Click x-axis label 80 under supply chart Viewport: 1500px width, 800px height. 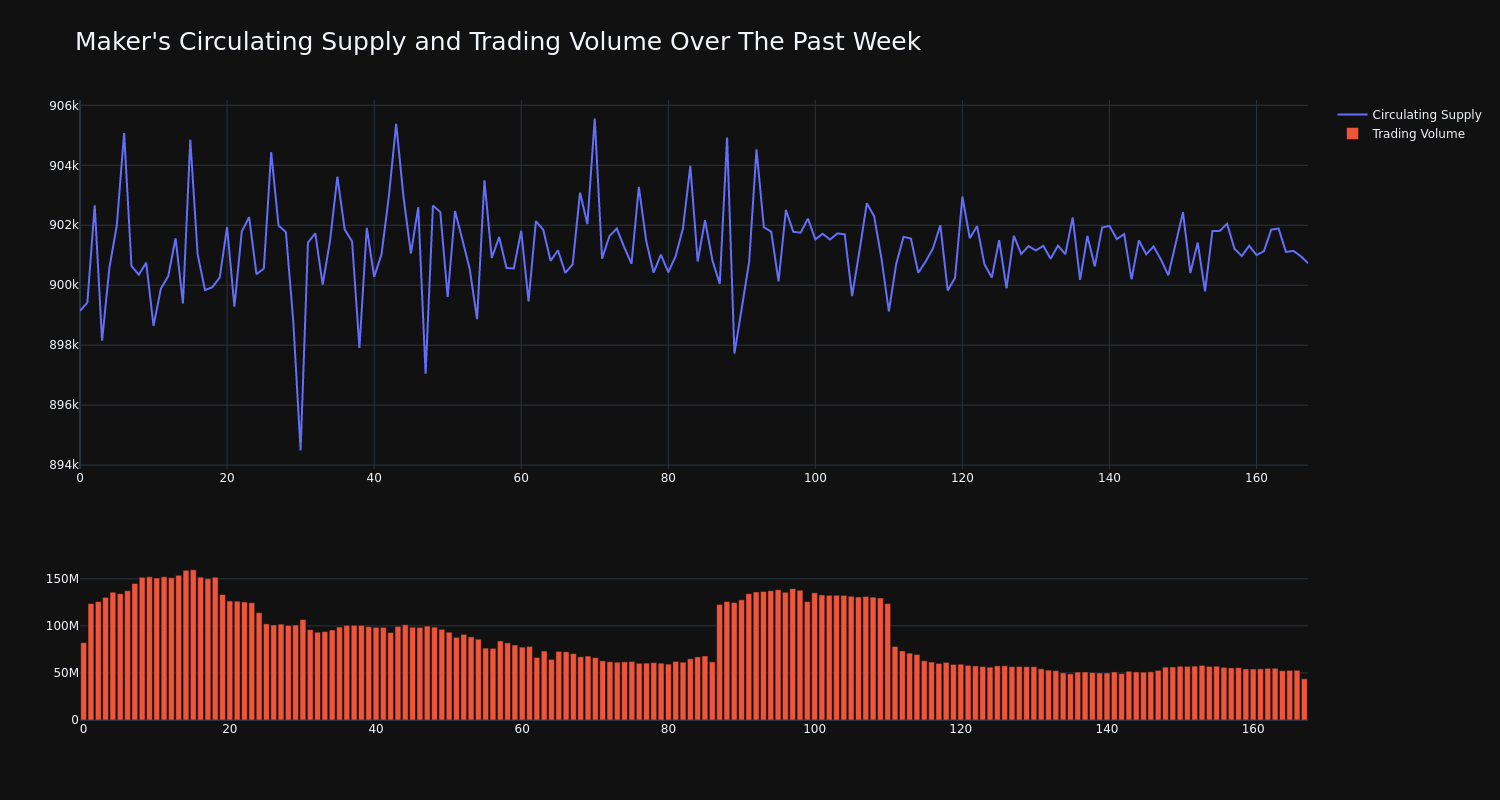(x=668, y=478)
